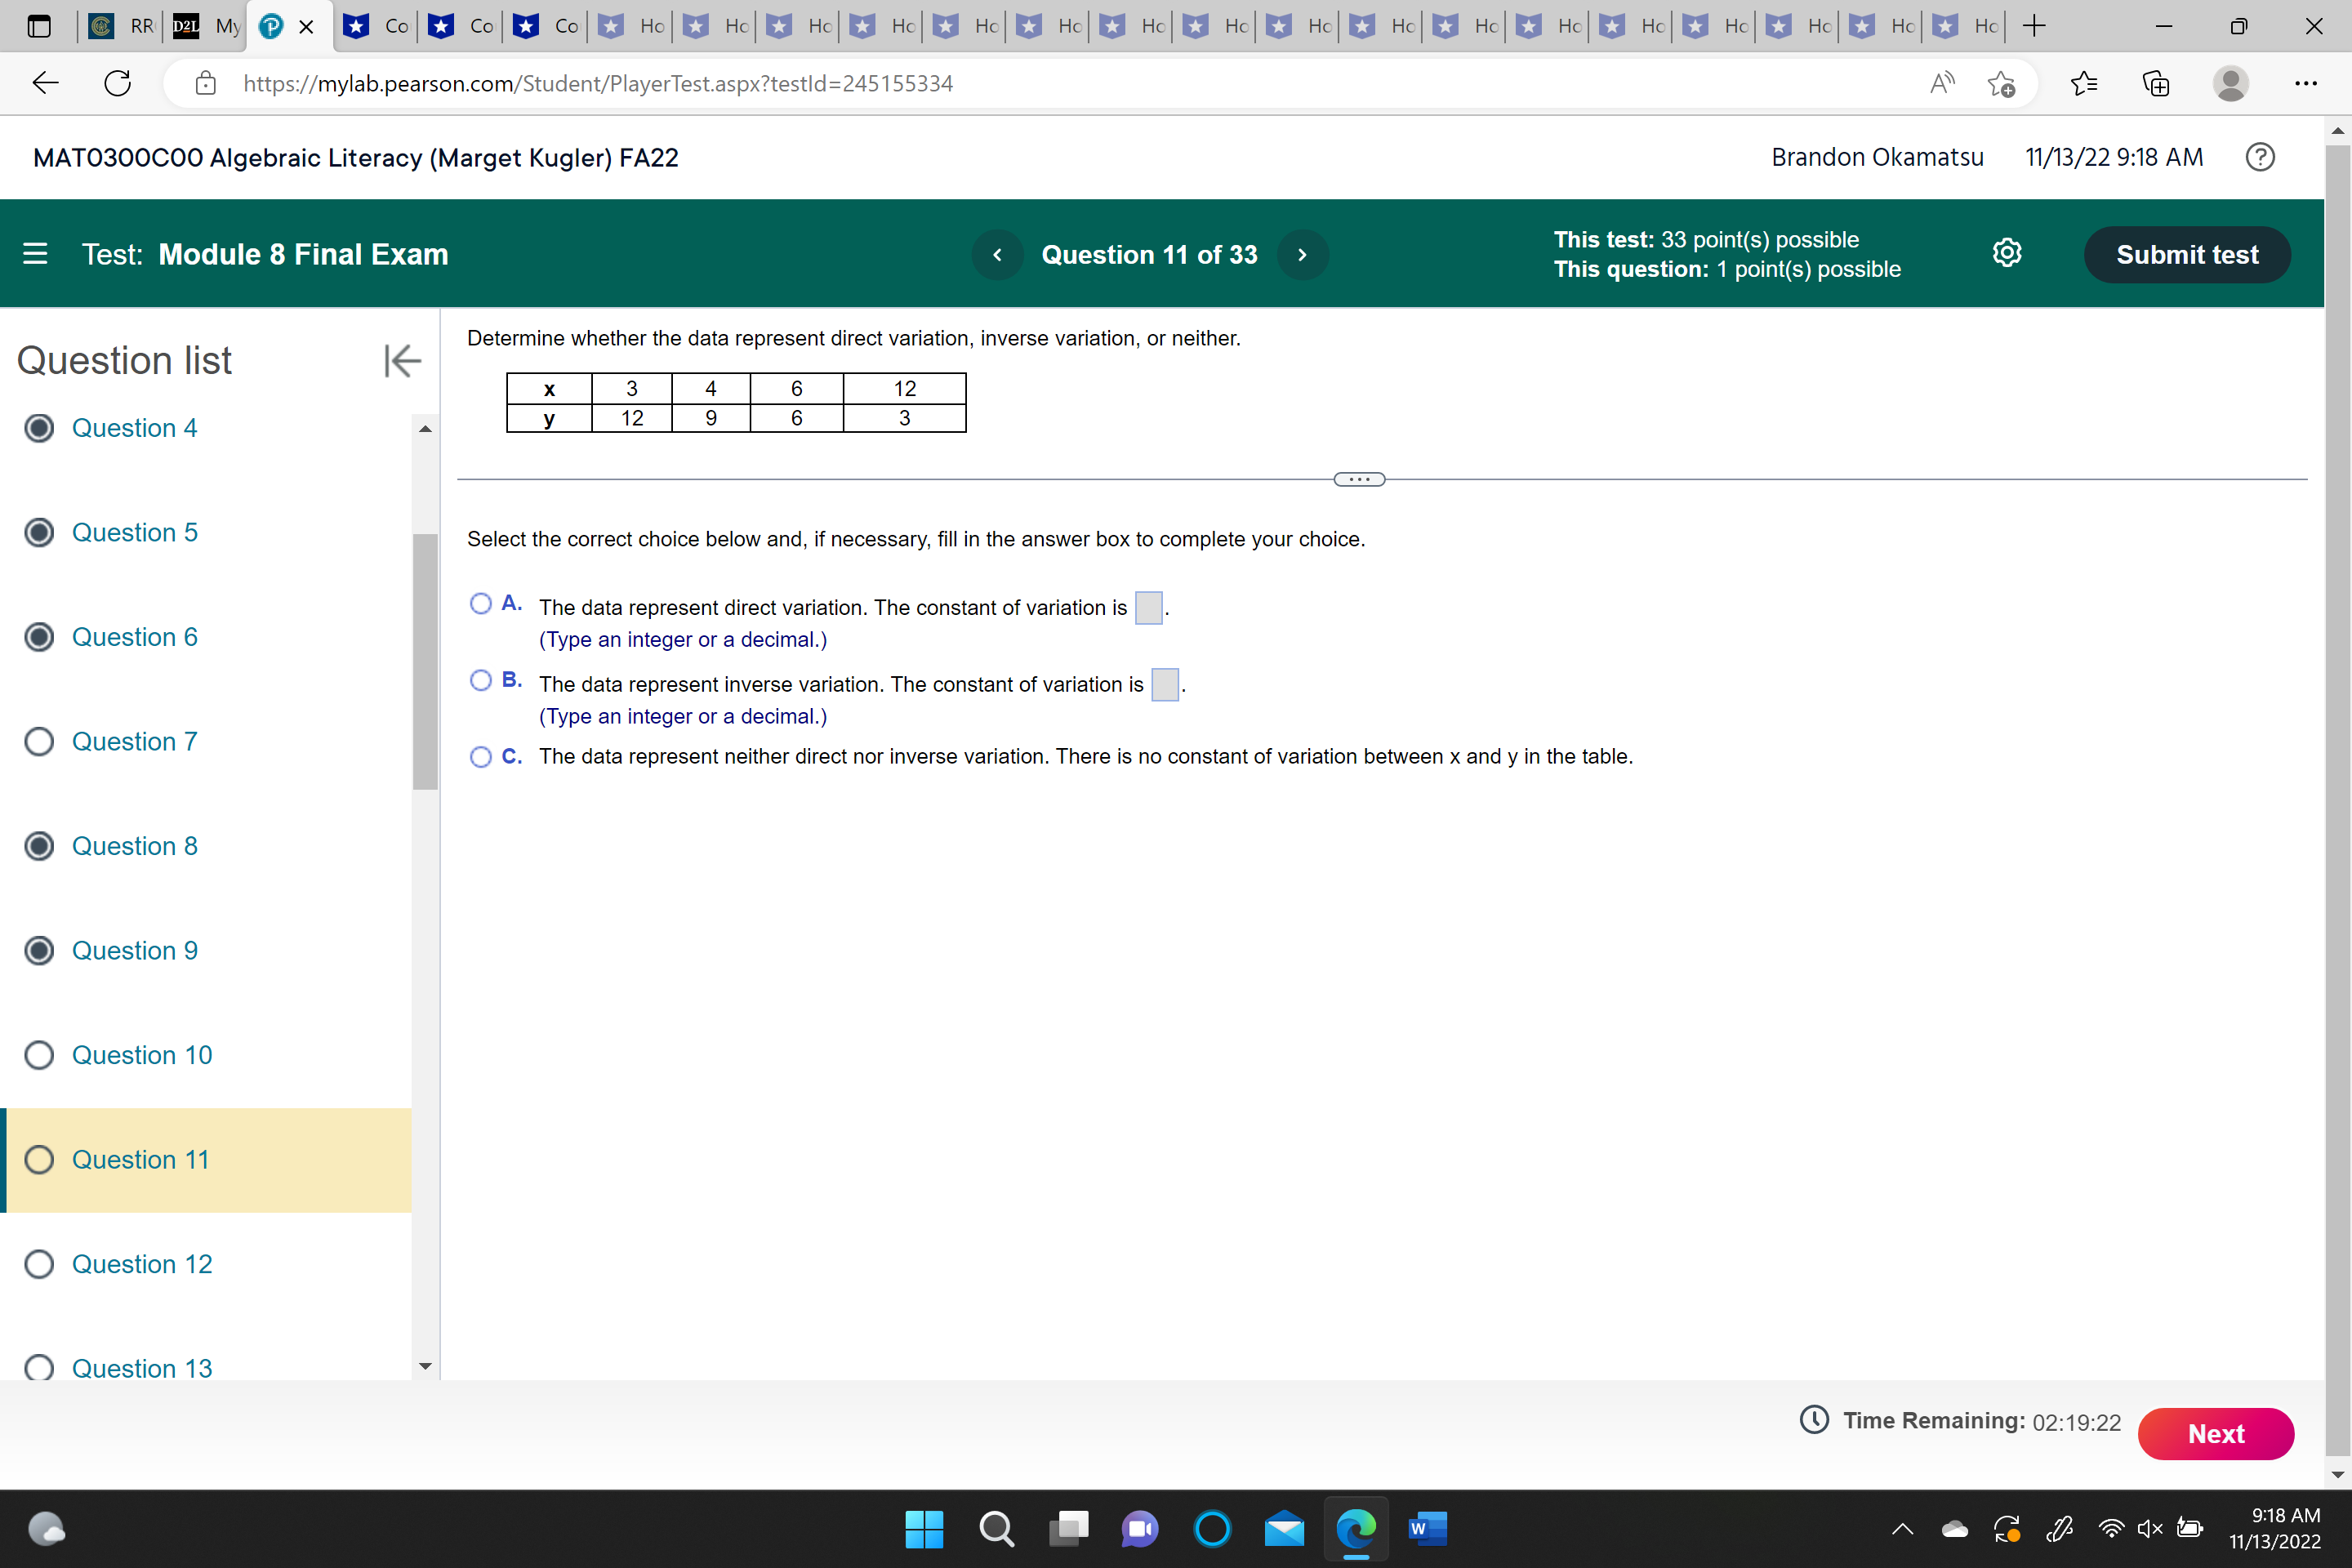Open the test settings gear icon

coord(2006,254)
